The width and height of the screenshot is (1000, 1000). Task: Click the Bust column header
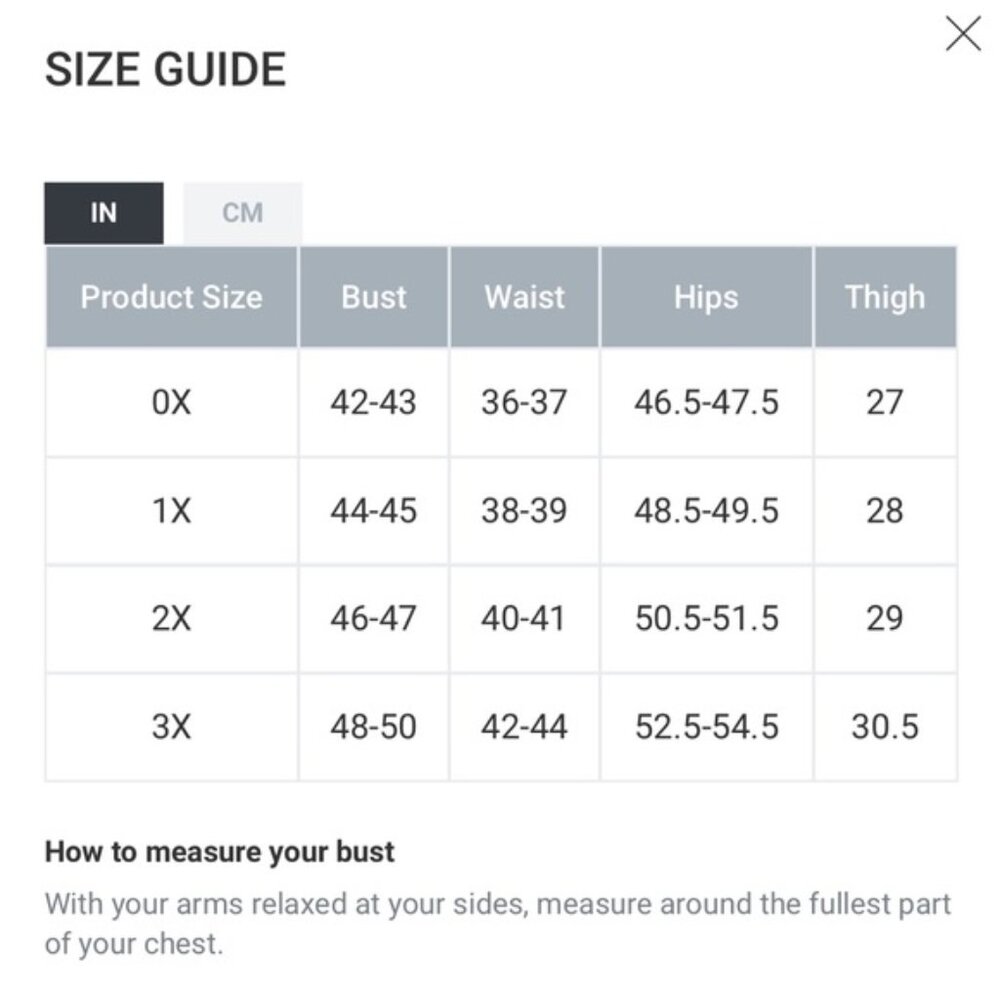tap(374, 297)
